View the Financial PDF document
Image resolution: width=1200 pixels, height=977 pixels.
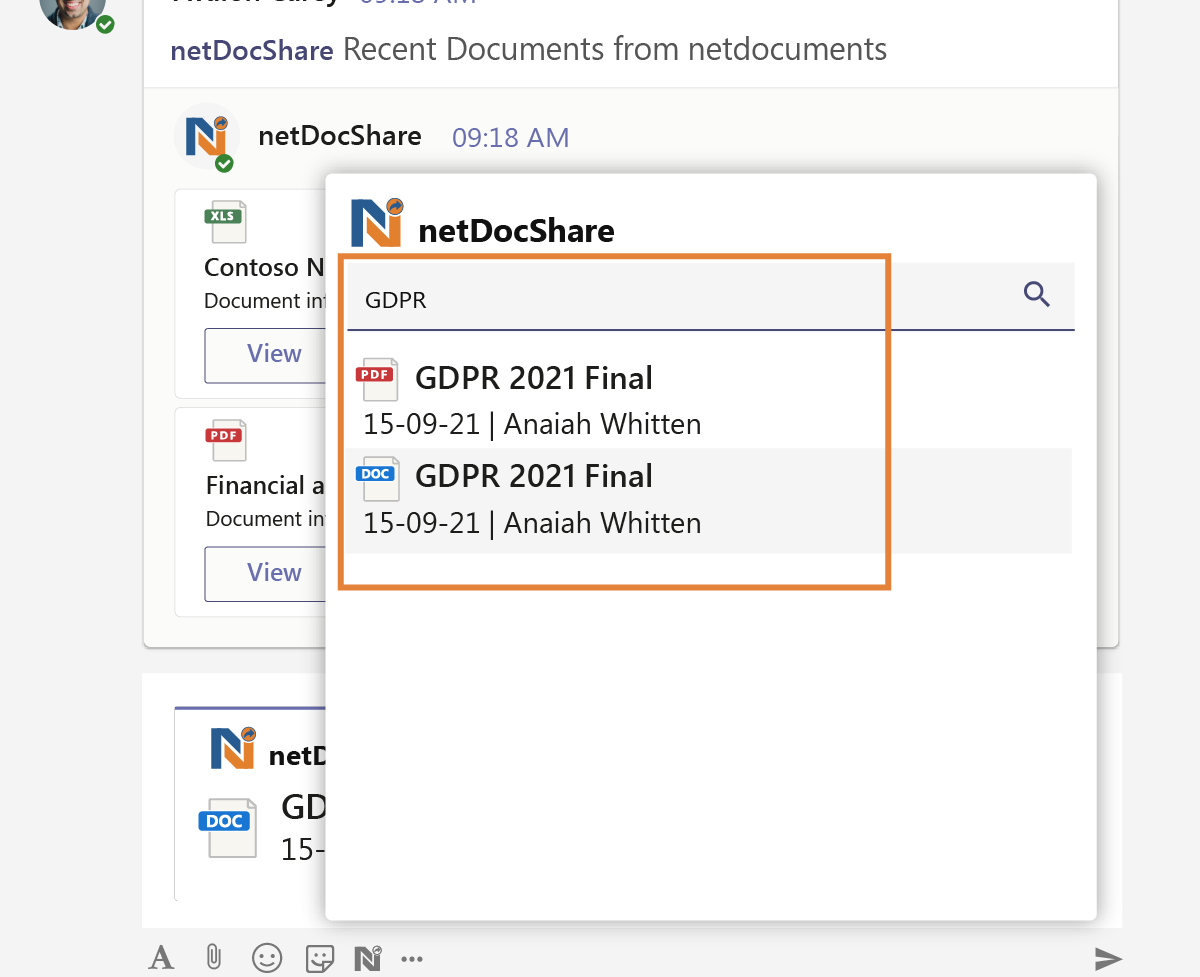267,573
